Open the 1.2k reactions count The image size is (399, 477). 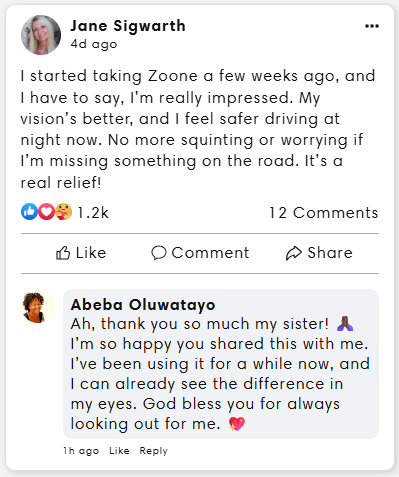pos(93,213)
